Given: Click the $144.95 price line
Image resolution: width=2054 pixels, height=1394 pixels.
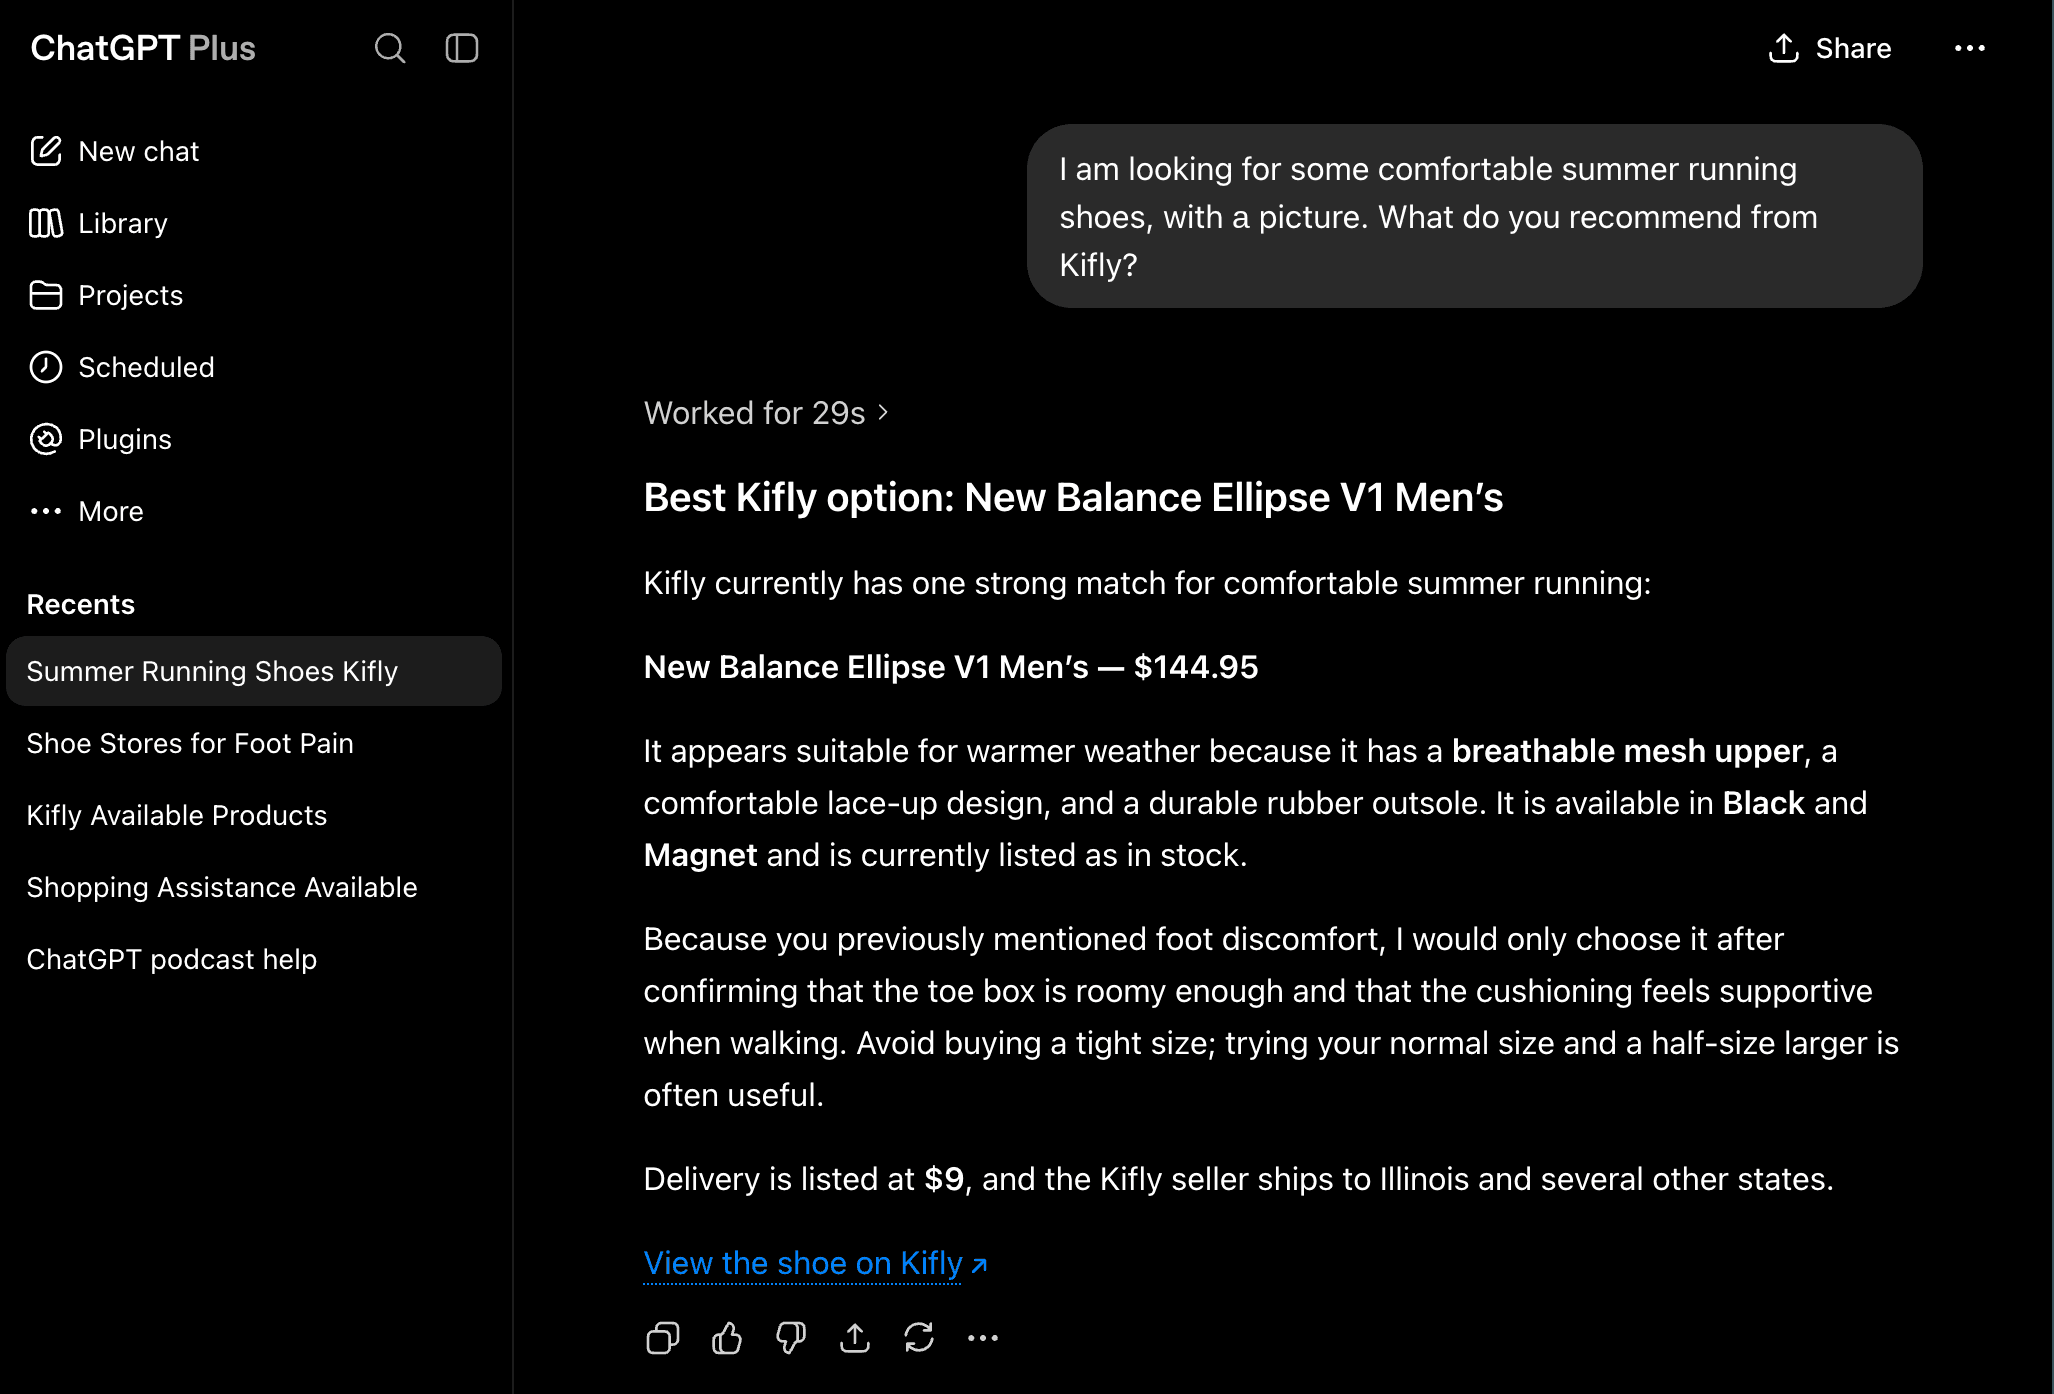Looking at the screenshot, I should click(x=951, y=667).
